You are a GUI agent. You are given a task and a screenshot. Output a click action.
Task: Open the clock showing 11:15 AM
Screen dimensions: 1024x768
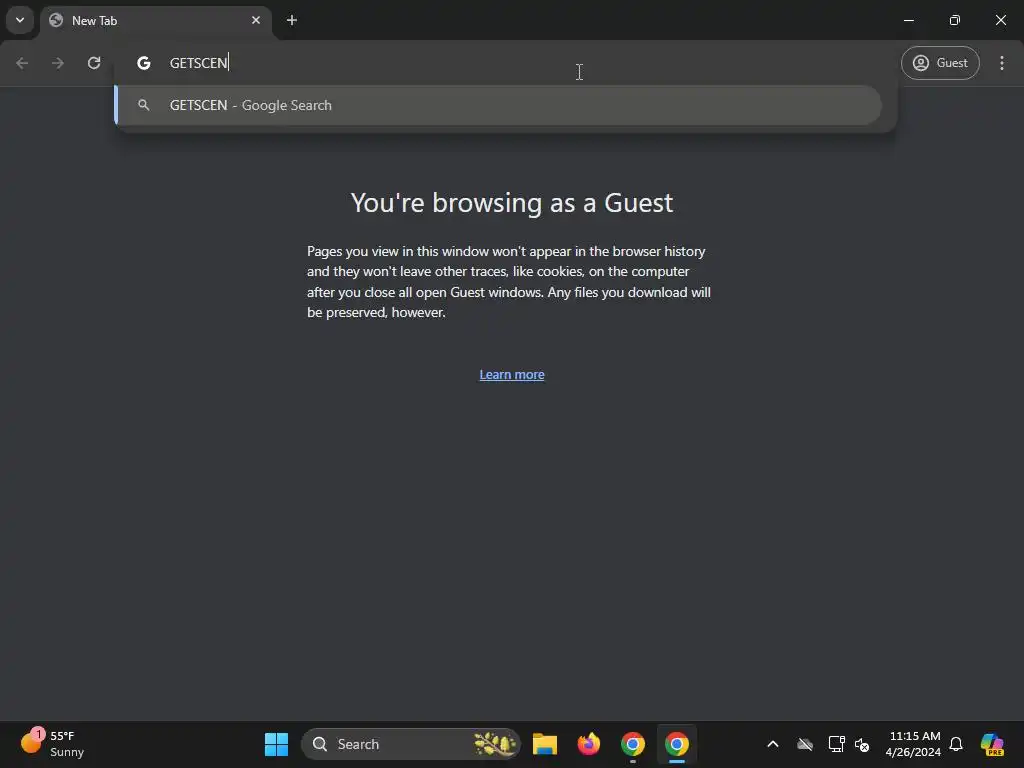[913, 744]
